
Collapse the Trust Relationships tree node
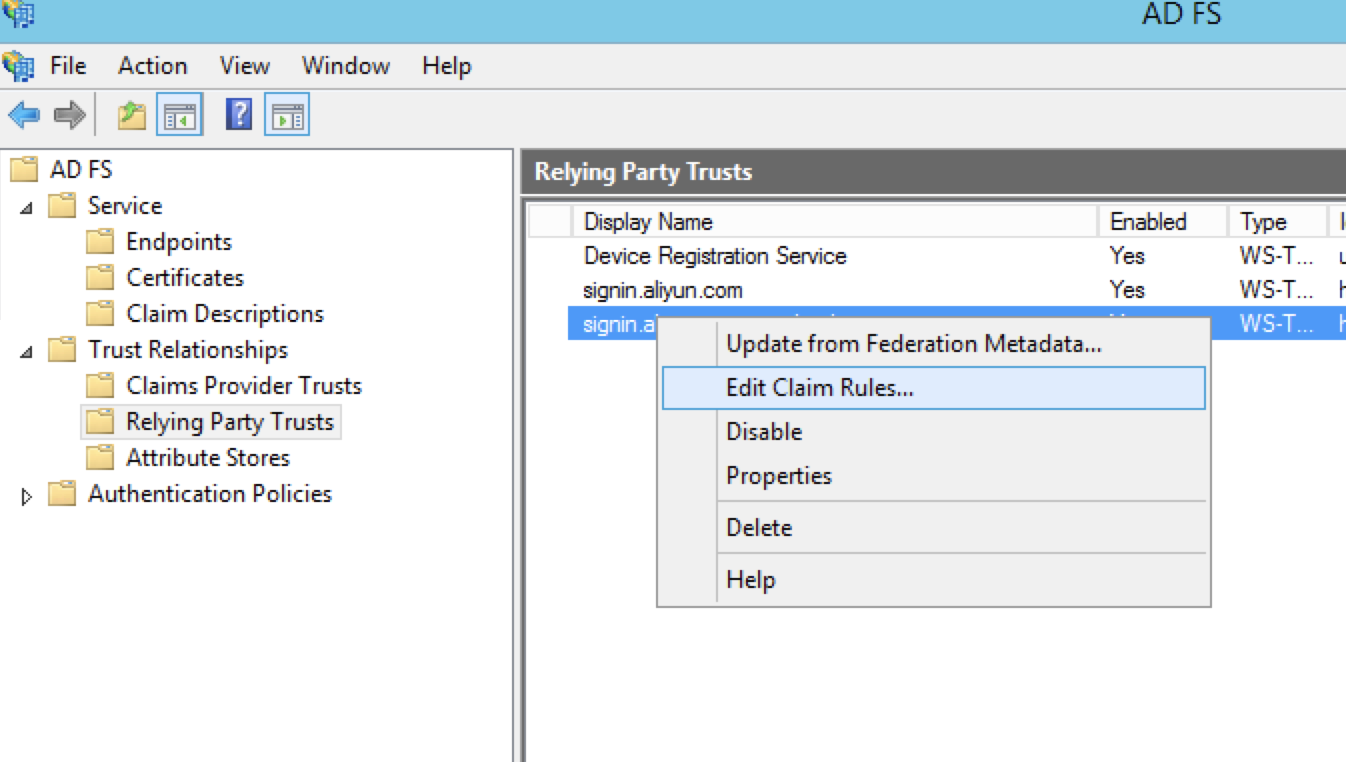point(27,352)
